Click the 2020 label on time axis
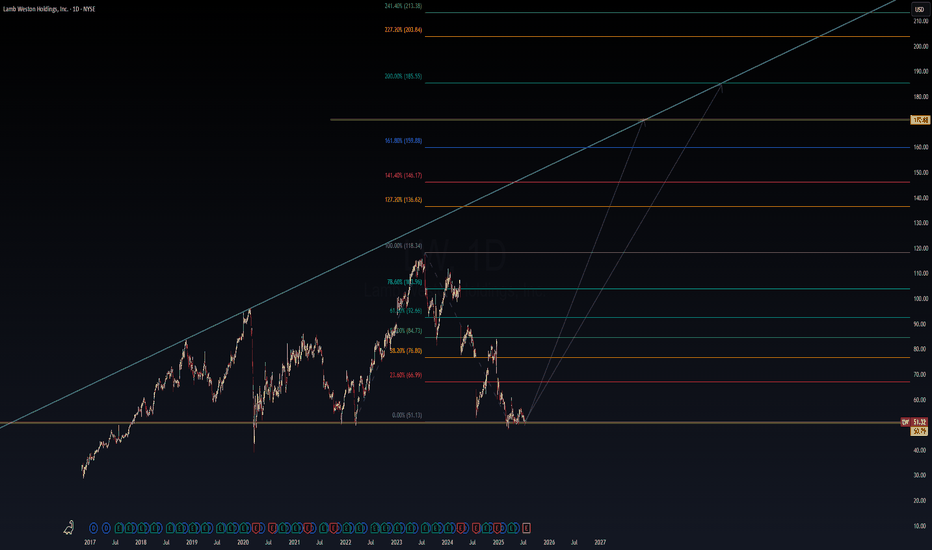This screenshot has width=932, height=550. coord(243,542)
